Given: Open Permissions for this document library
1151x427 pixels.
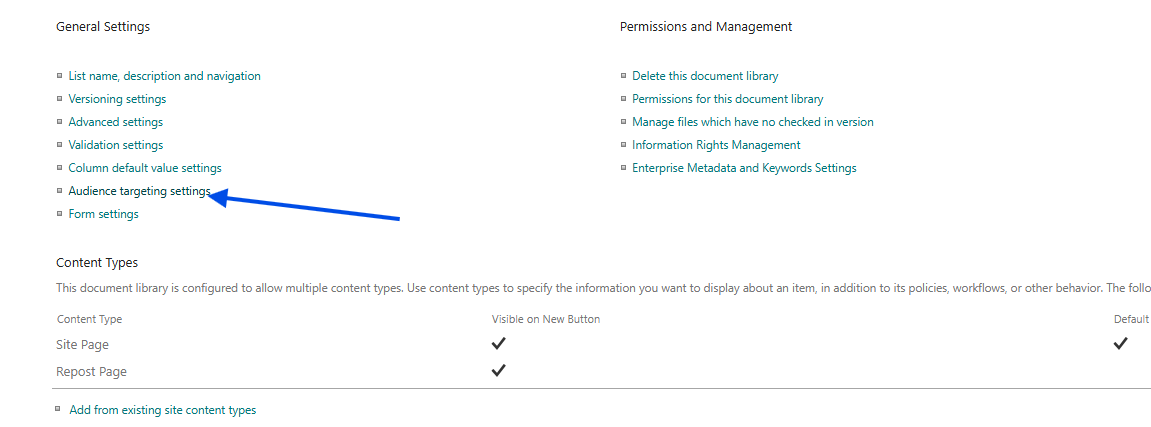Looking at the screenshot, I should [x=727, y=99].
